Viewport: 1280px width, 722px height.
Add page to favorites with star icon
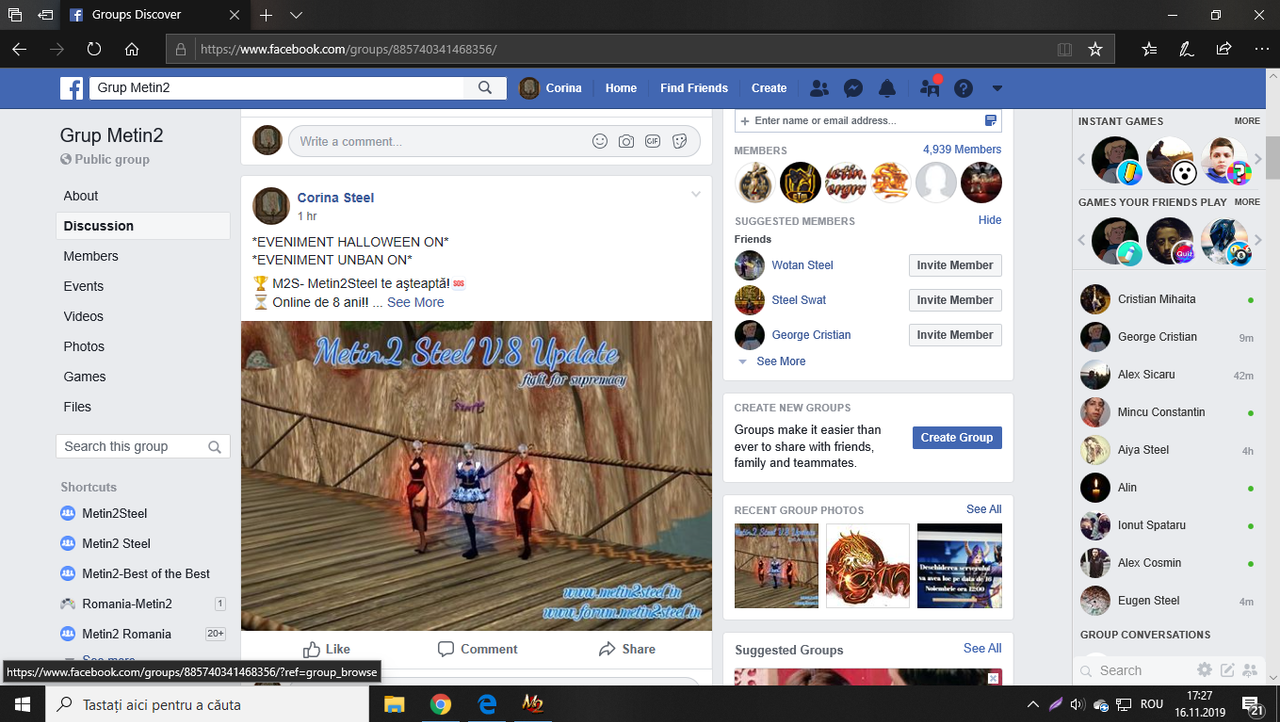1095,49
